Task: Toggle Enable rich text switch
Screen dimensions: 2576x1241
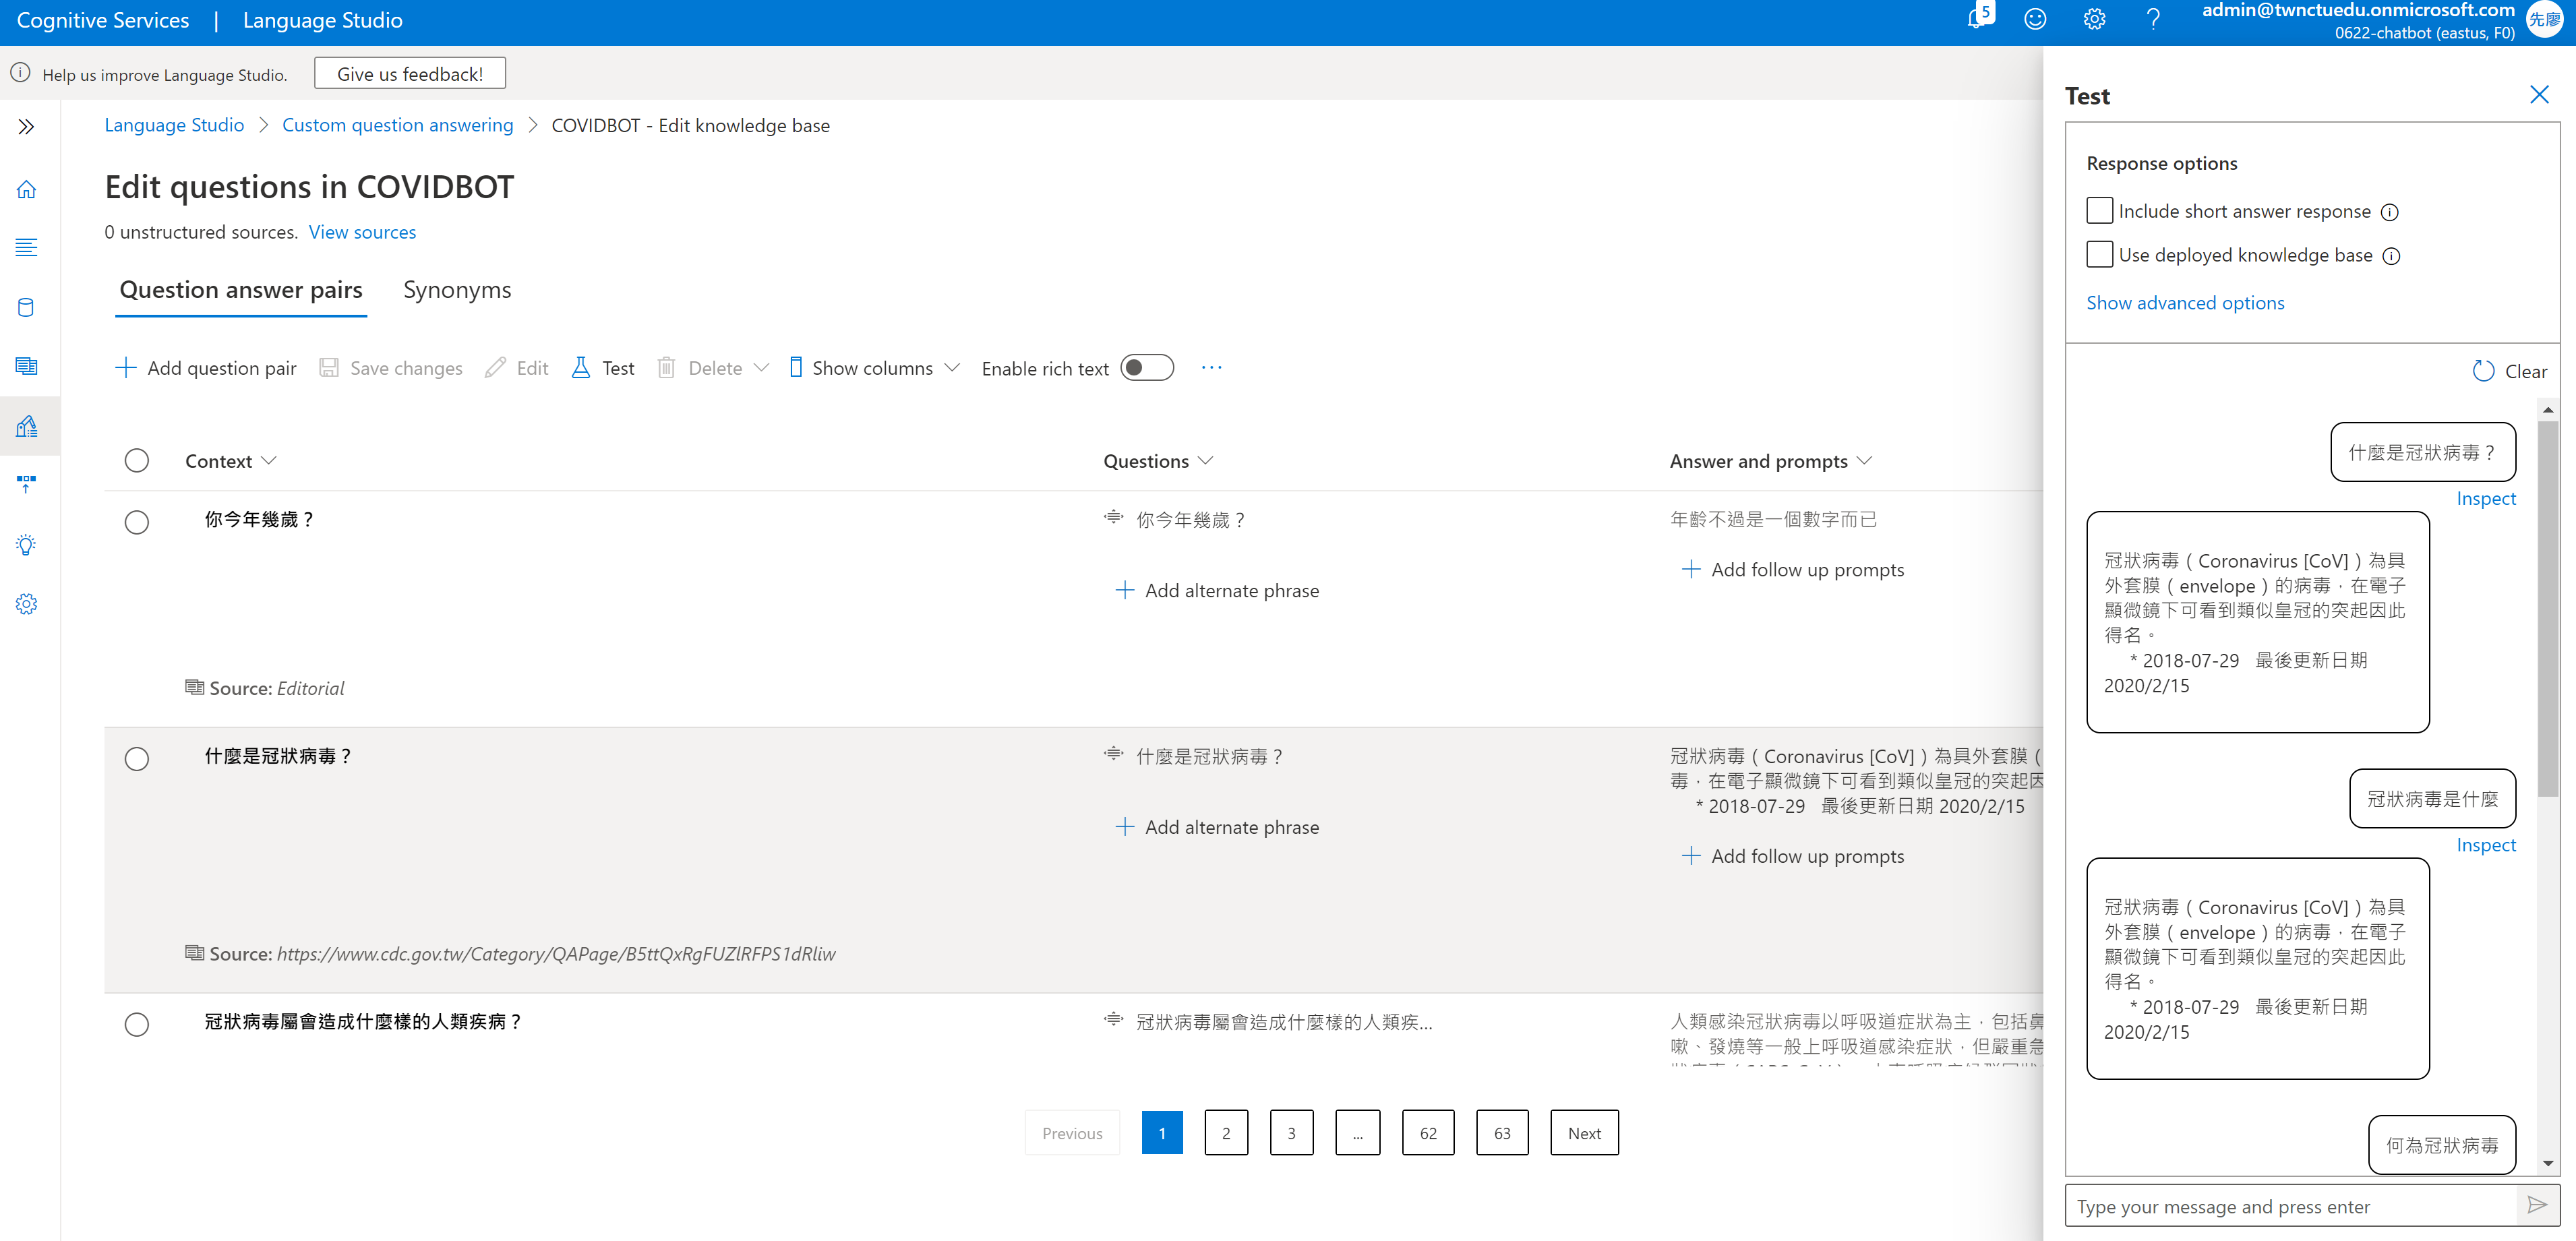Action: tap(1147, 368)
